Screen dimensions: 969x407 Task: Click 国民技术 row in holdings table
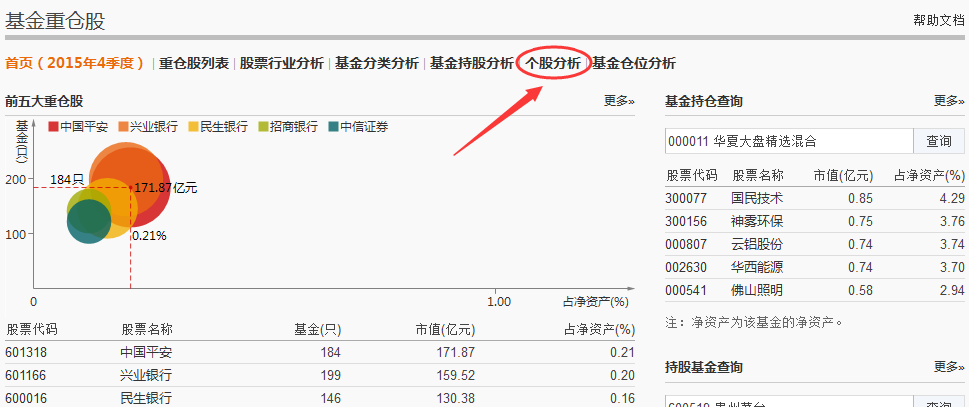[757, 198]
